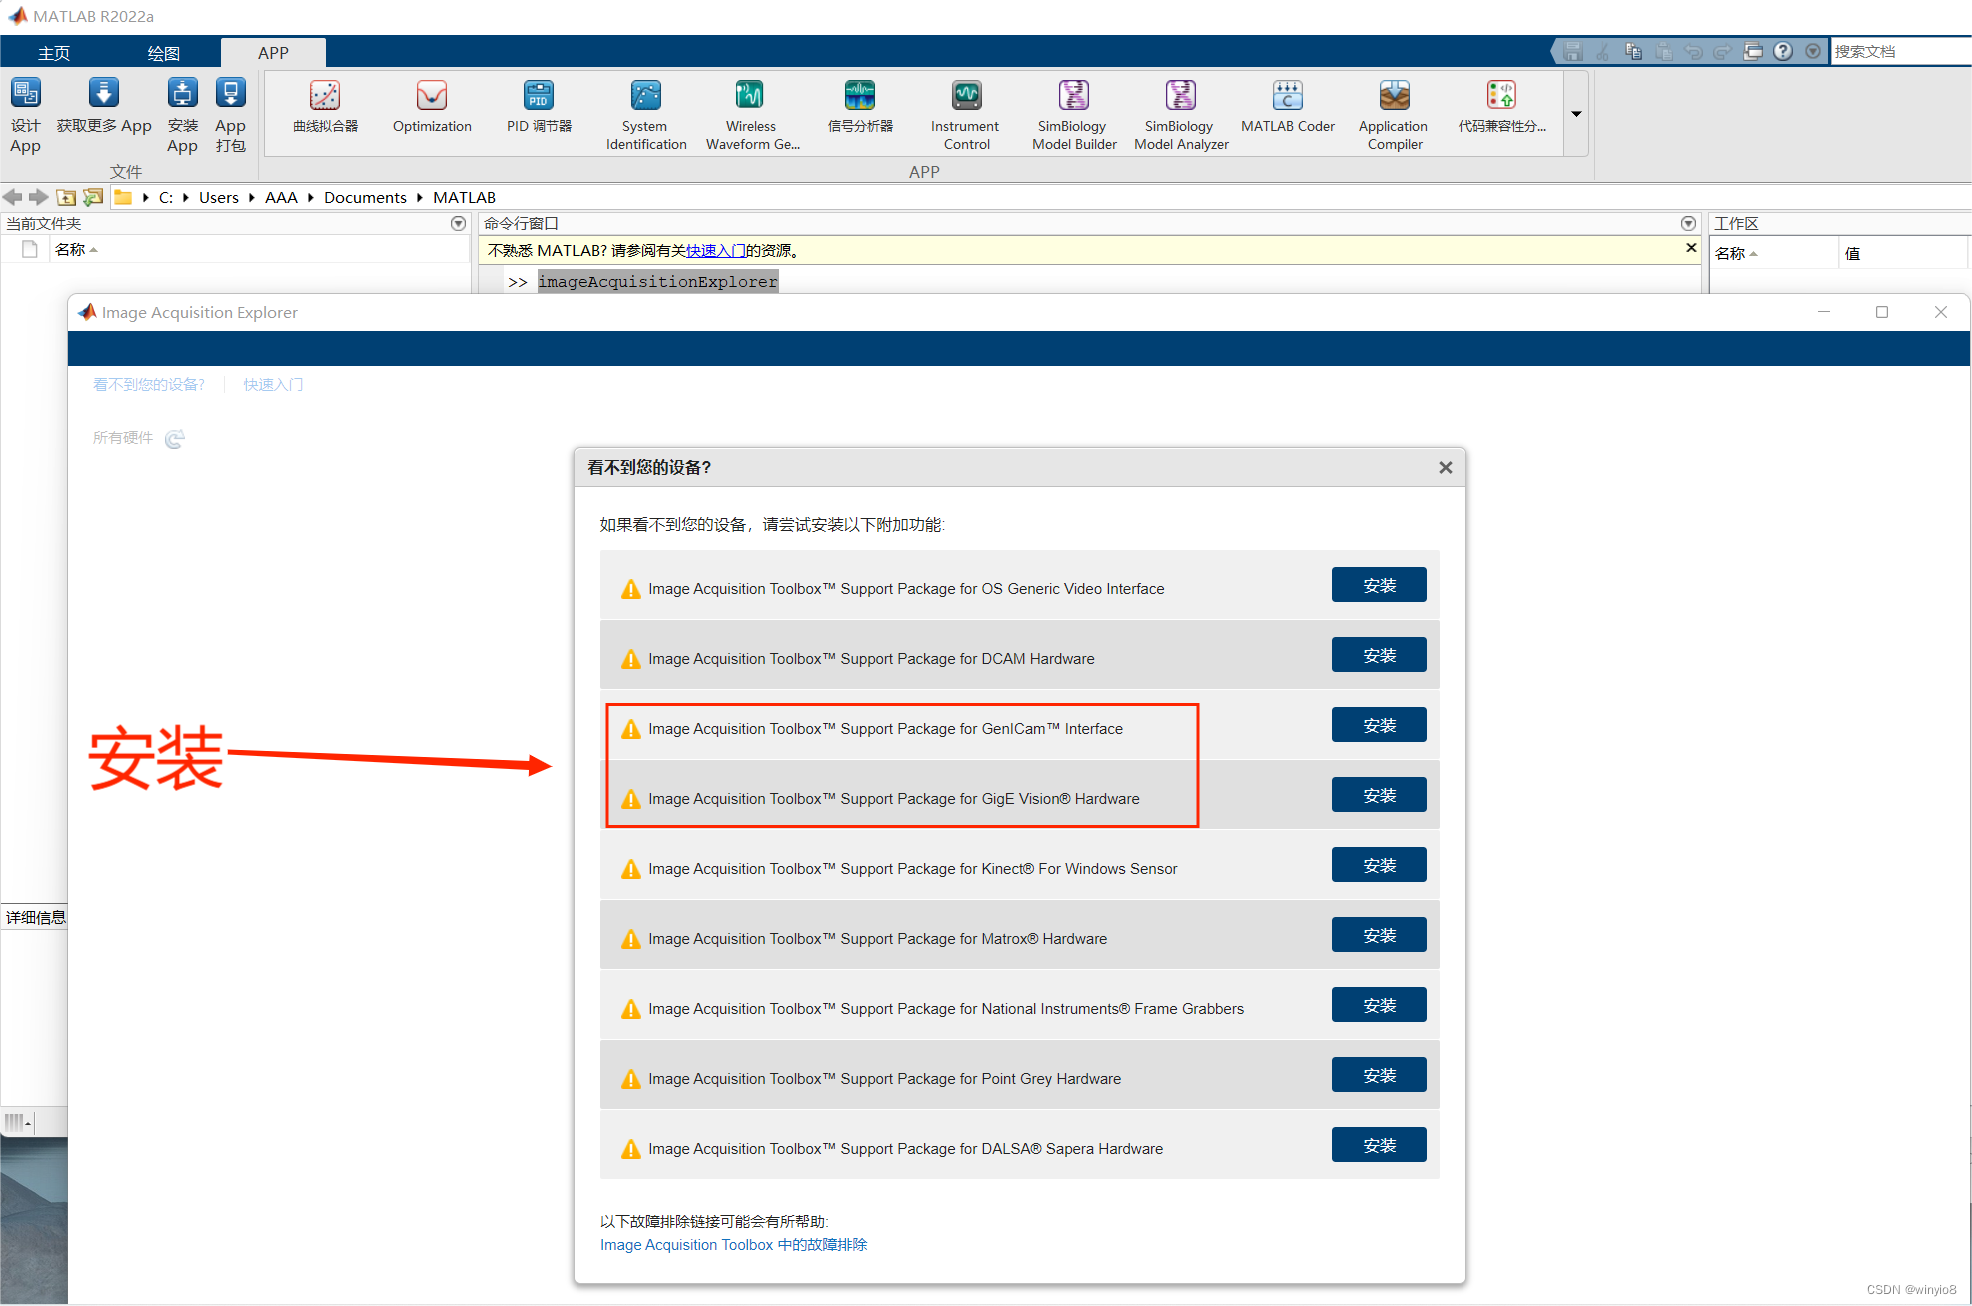The height and width of the screenshot is (1306, 1972).
Task: Open the Signal Analyzer app
Action: coord(860,97)
